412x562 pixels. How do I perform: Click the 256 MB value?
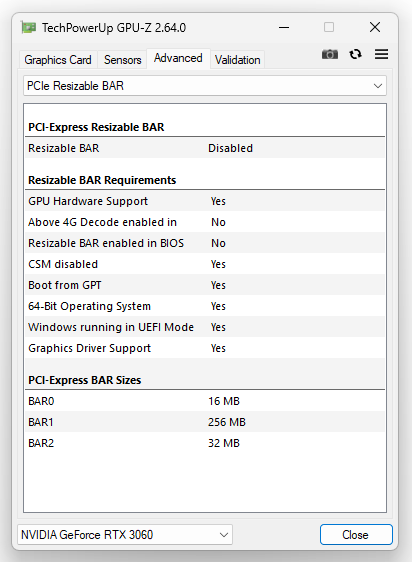pos(227,422)
